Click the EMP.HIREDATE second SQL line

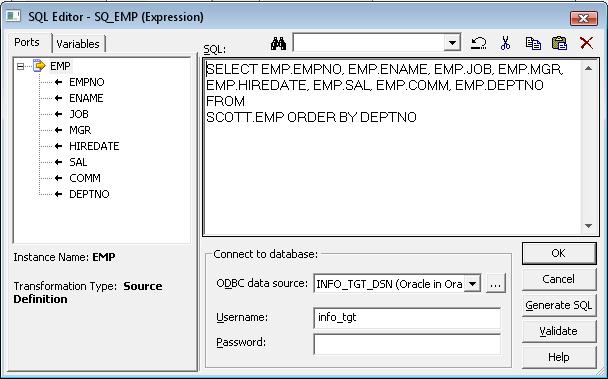coord(375,85)
